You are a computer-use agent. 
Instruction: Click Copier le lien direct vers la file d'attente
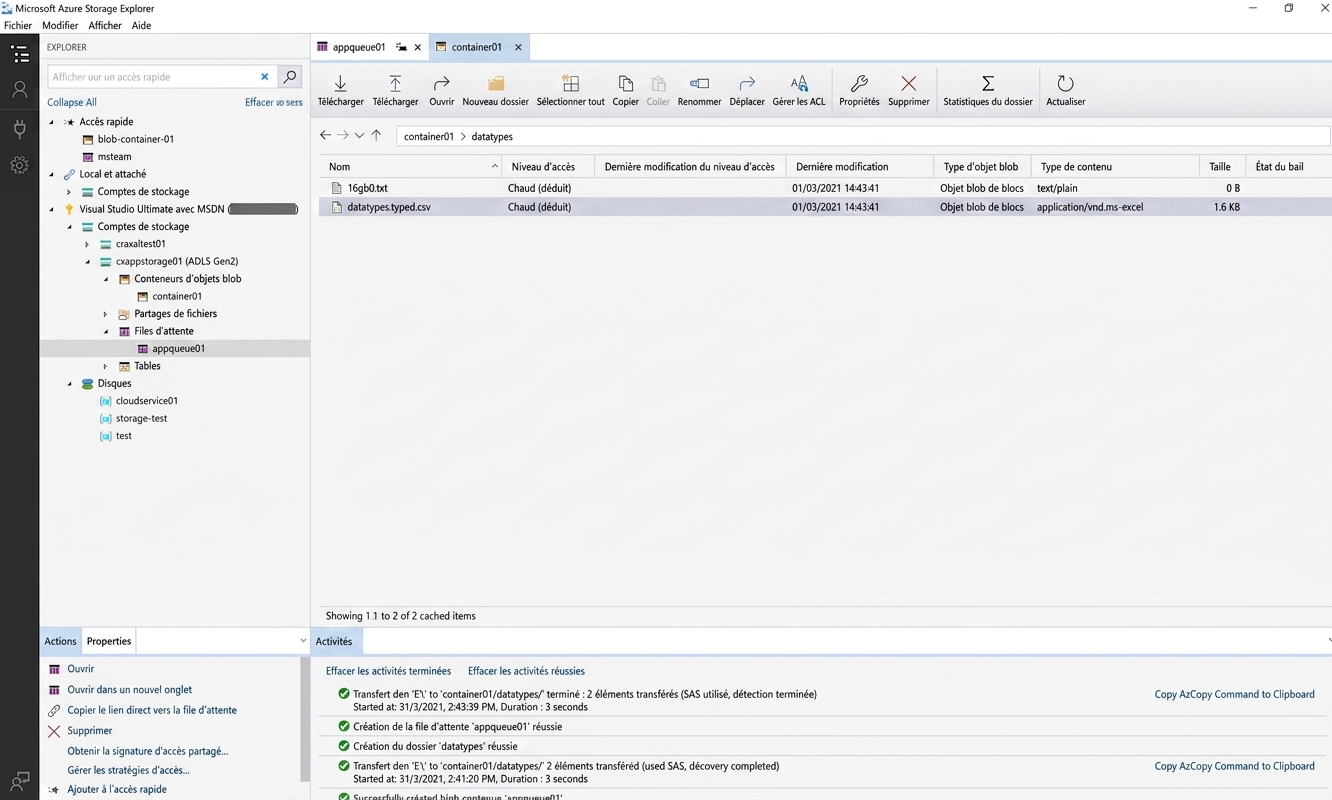[x=152, y=710]
